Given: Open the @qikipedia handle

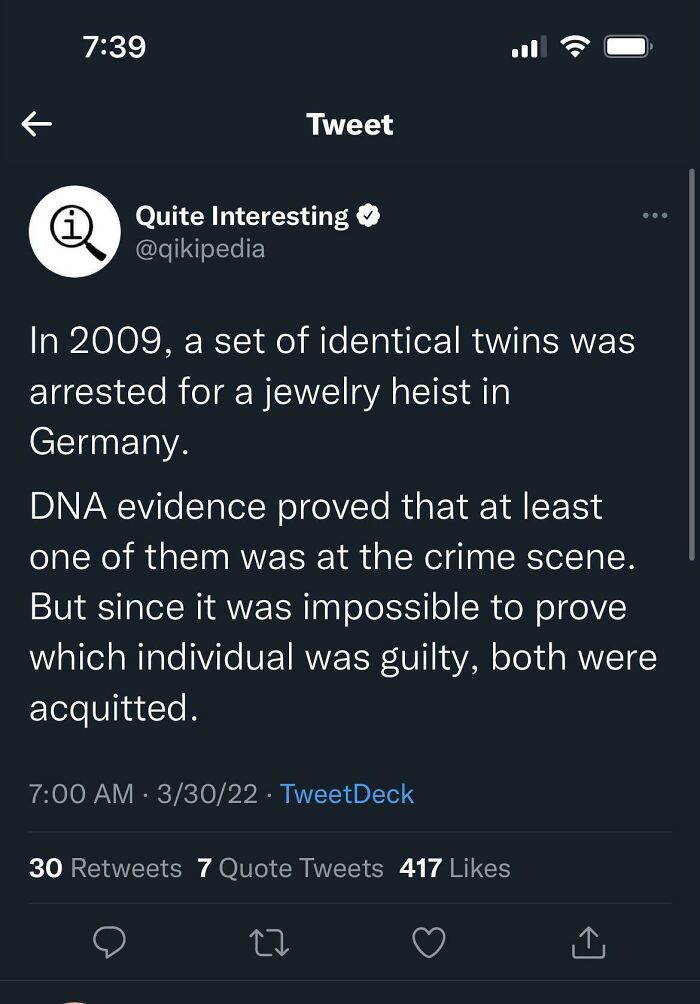Looking at the screenshot, I should (x=200, y=248).
